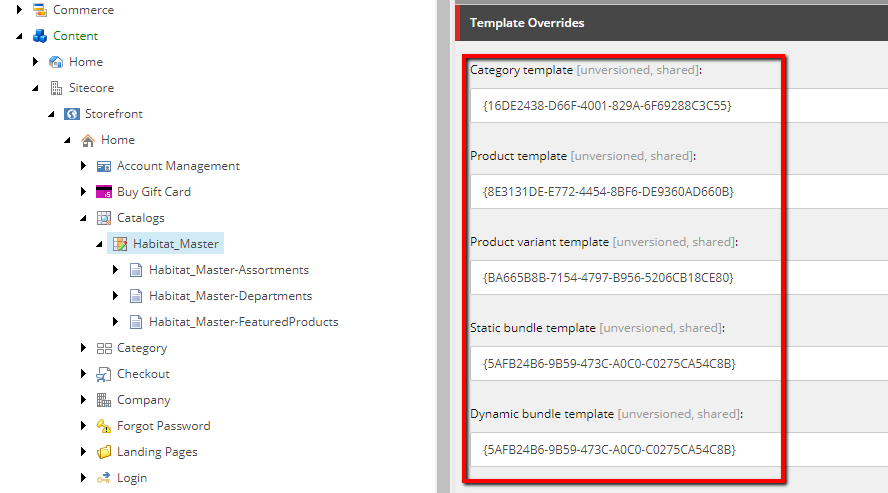Collapse the Habitat_Master node
888x493 pixels.
click(x=99, y=244)
